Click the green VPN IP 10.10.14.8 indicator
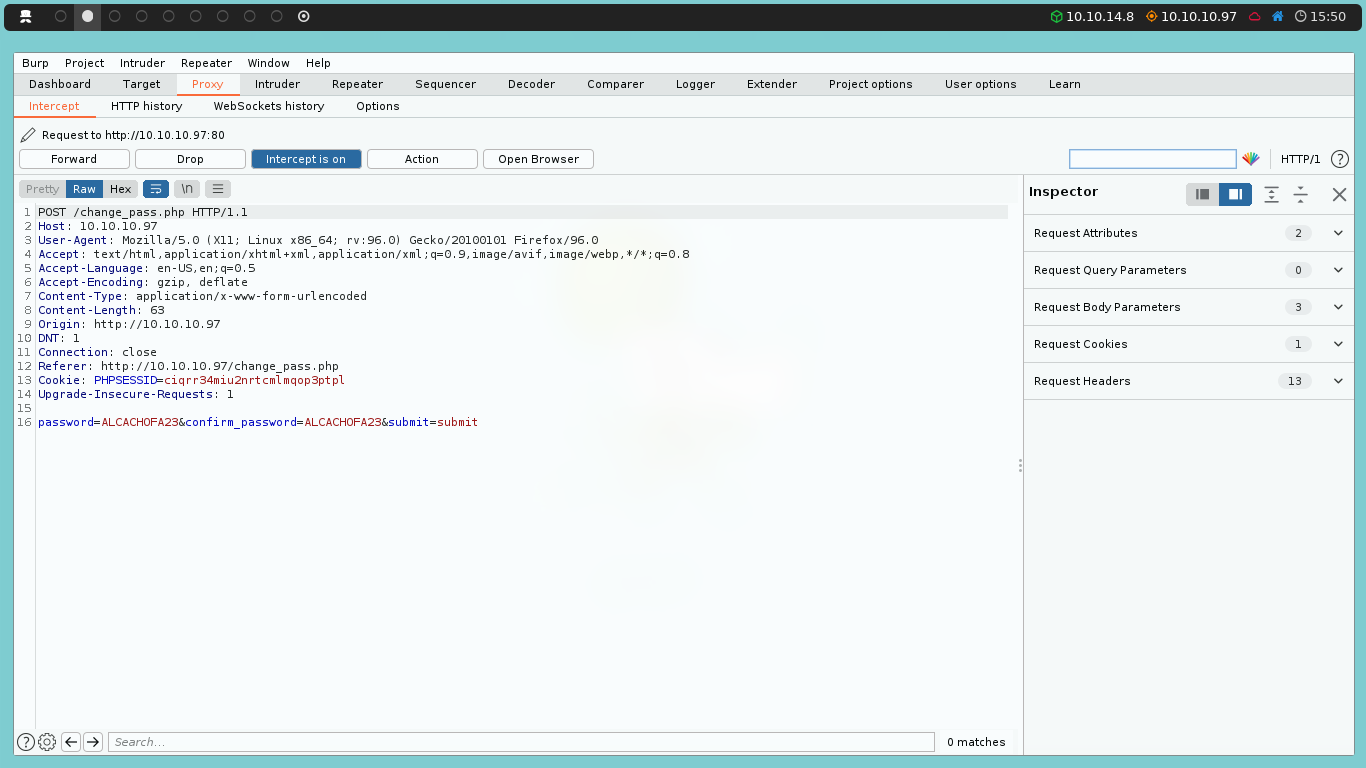This screenshot has height=768, width=1366. click(1091, 16)
